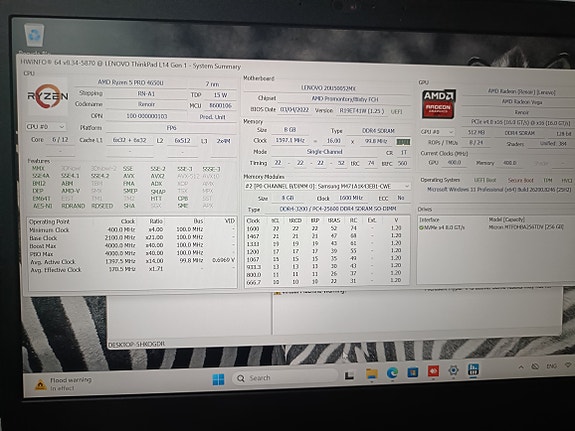Open the Microsoft Store taskbar icon
Screen dimensions: 575x431
pyautogui.click(x=413, y=372)
